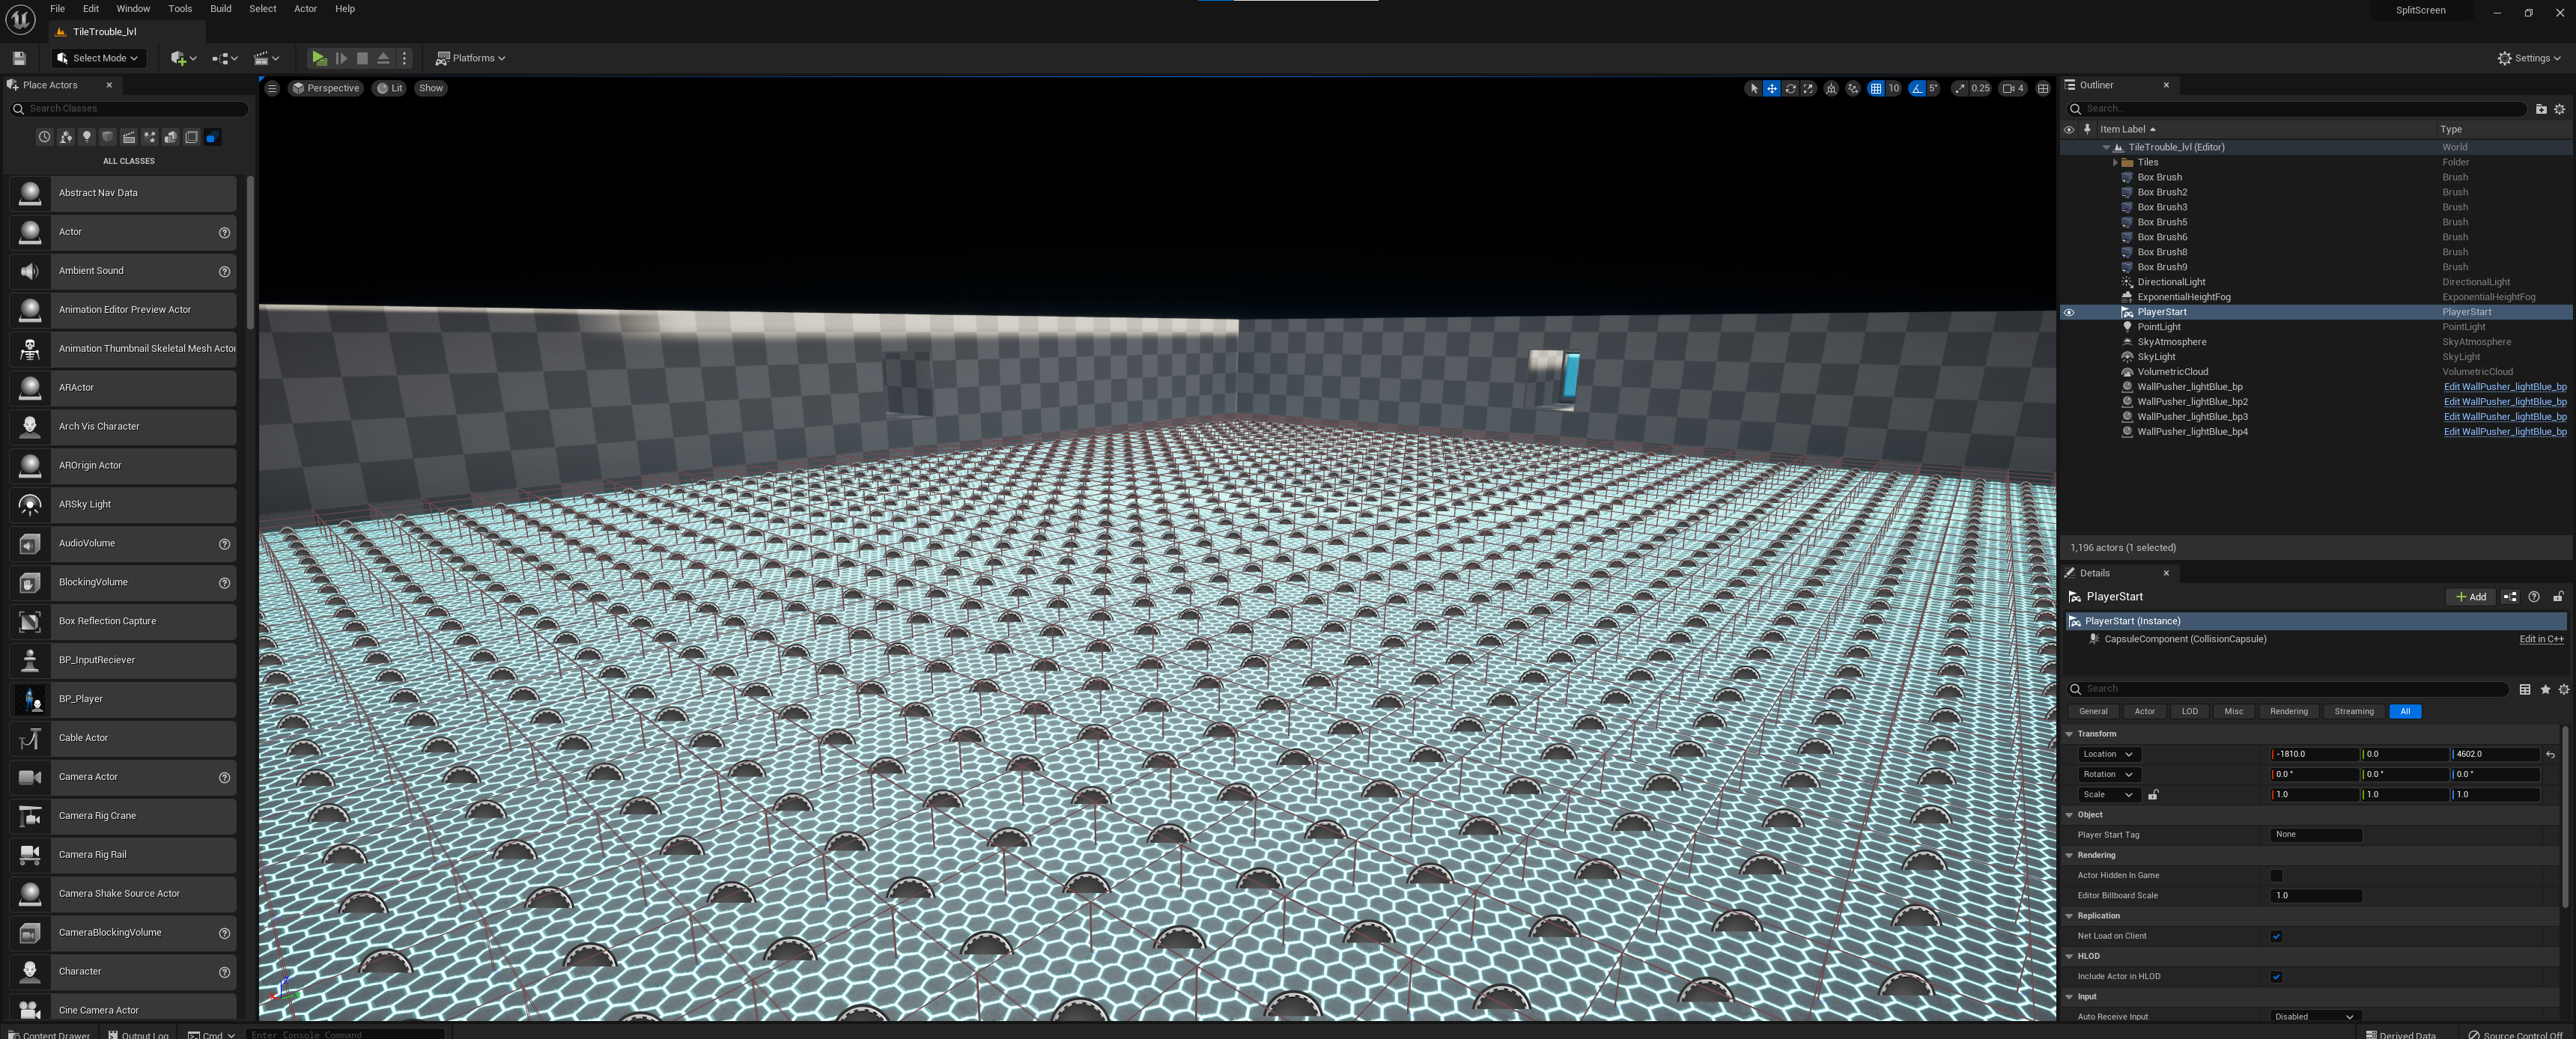This screenshot has height=1039, width=2576.
Task: Toggle PlayerStart visibility eye icon
Action: point(2069,312)
